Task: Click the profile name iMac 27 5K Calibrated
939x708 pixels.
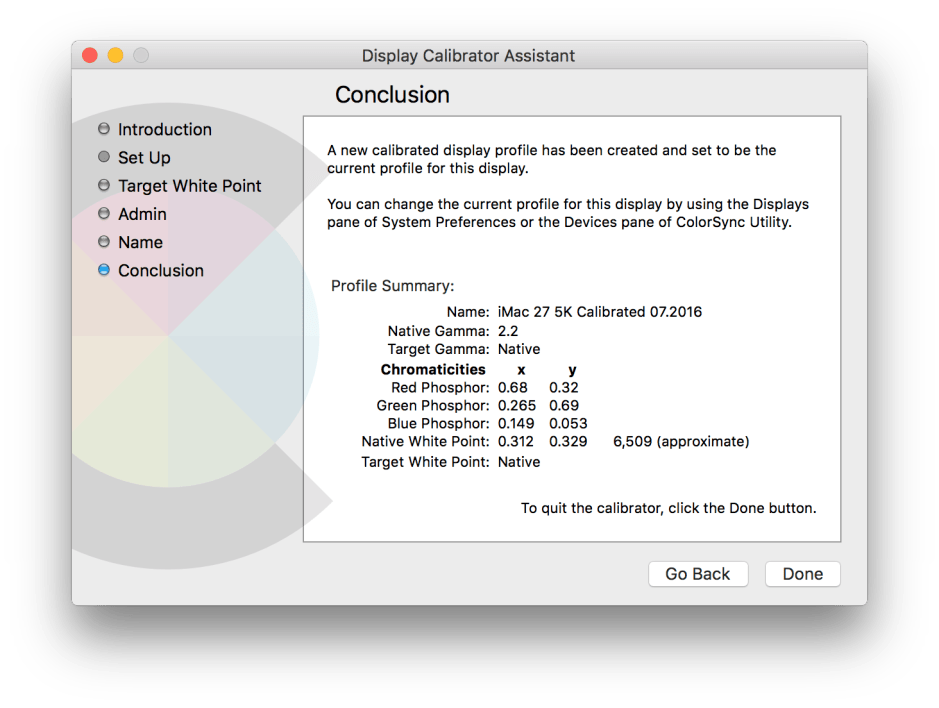Action: pos(599,311)
